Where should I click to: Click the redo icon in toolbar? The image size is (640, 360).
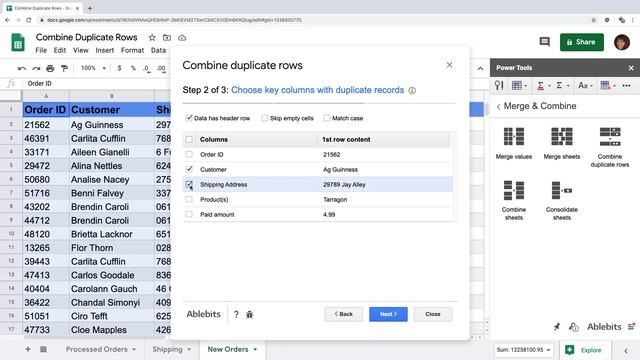(36, 68)
